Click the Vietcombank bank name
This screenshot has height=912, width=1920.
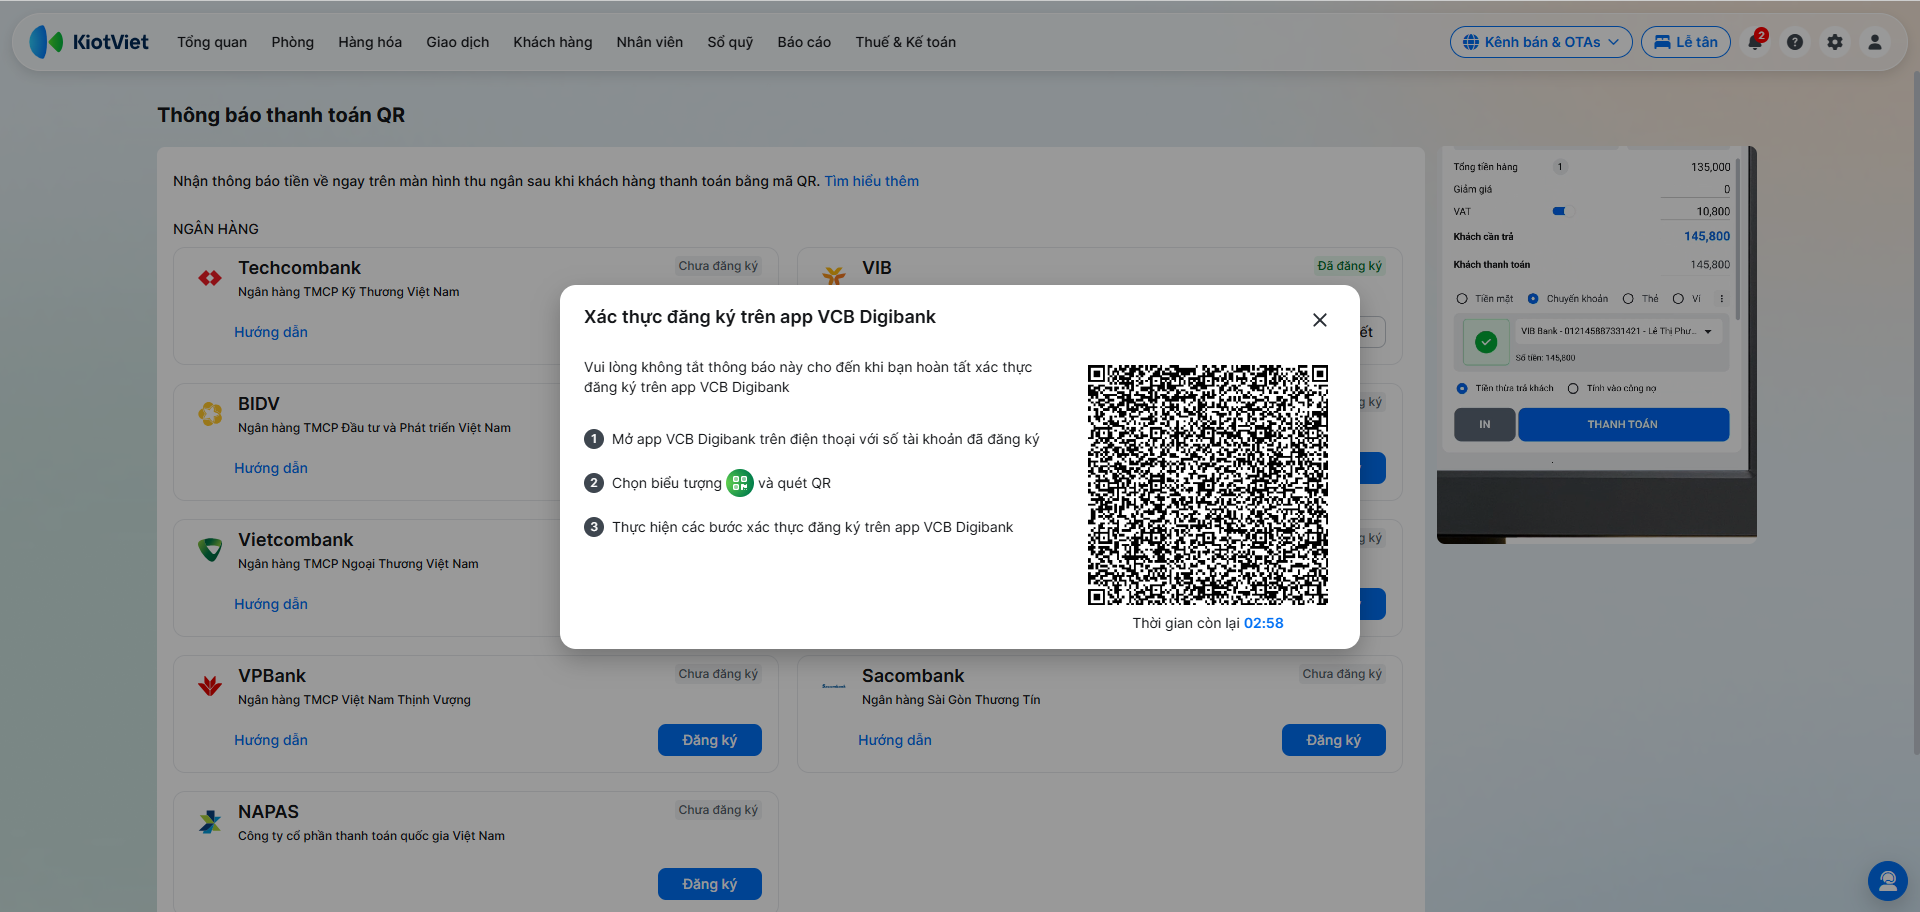296,540
